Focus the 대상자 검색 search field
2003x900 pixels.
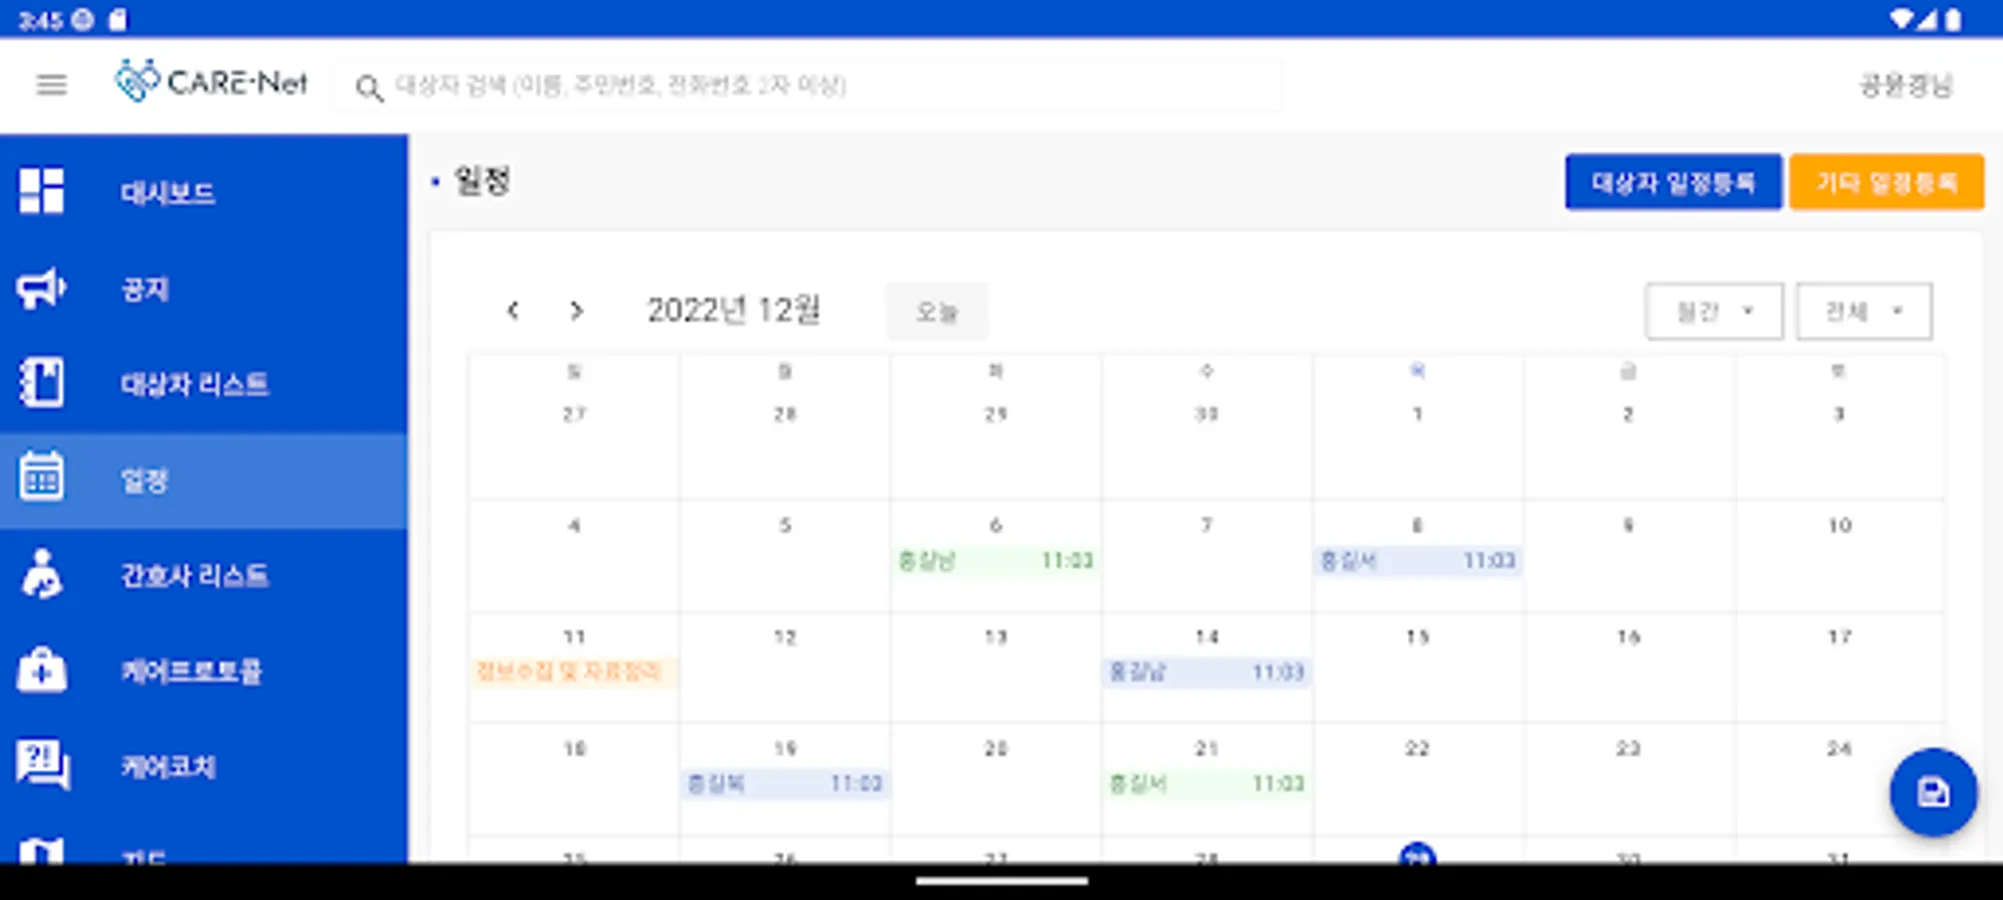pyautogui.click(x=808, y=86)
